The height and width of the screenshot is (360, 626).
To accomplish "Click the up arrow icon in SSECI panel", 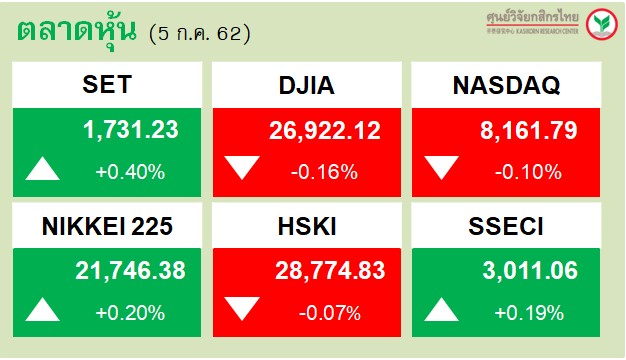I will pos(441,309).
